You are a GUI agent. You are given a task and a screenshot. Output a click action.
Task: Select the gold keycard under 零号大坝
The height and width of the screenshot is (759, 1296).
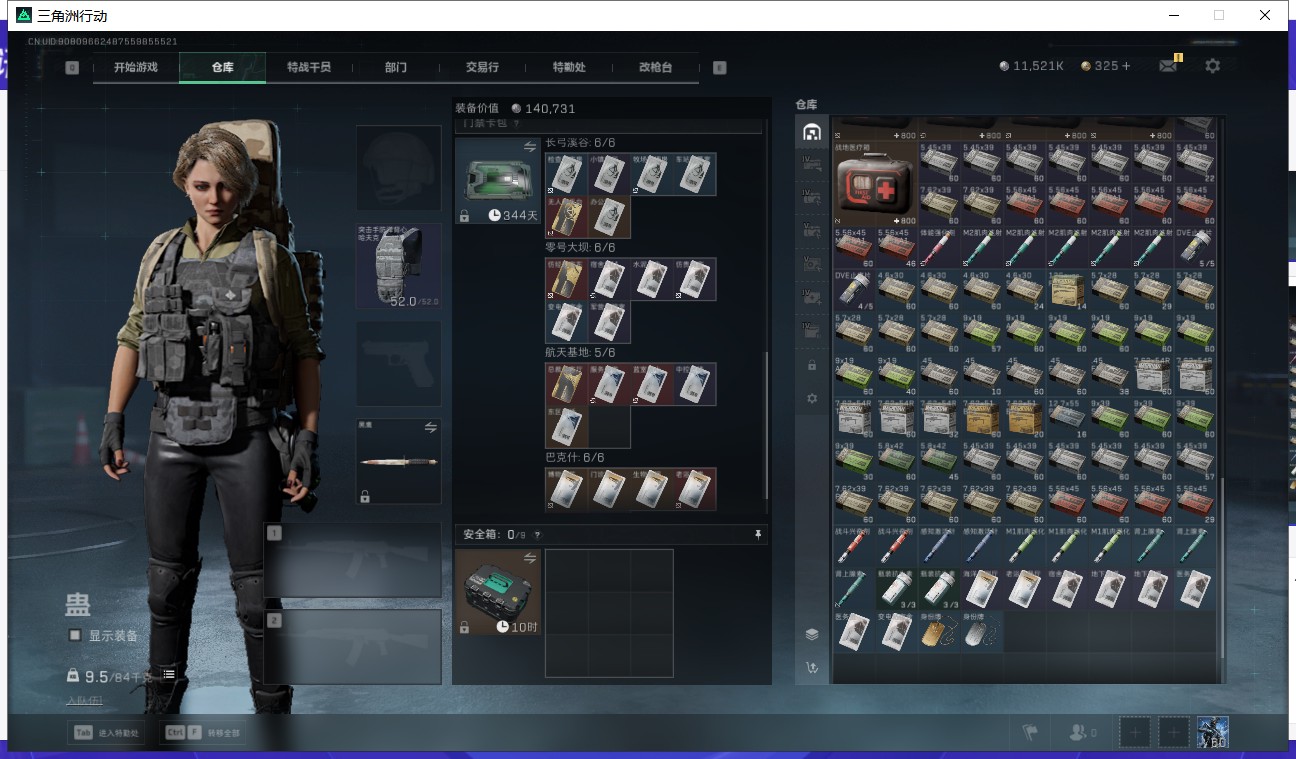[566, 279]
